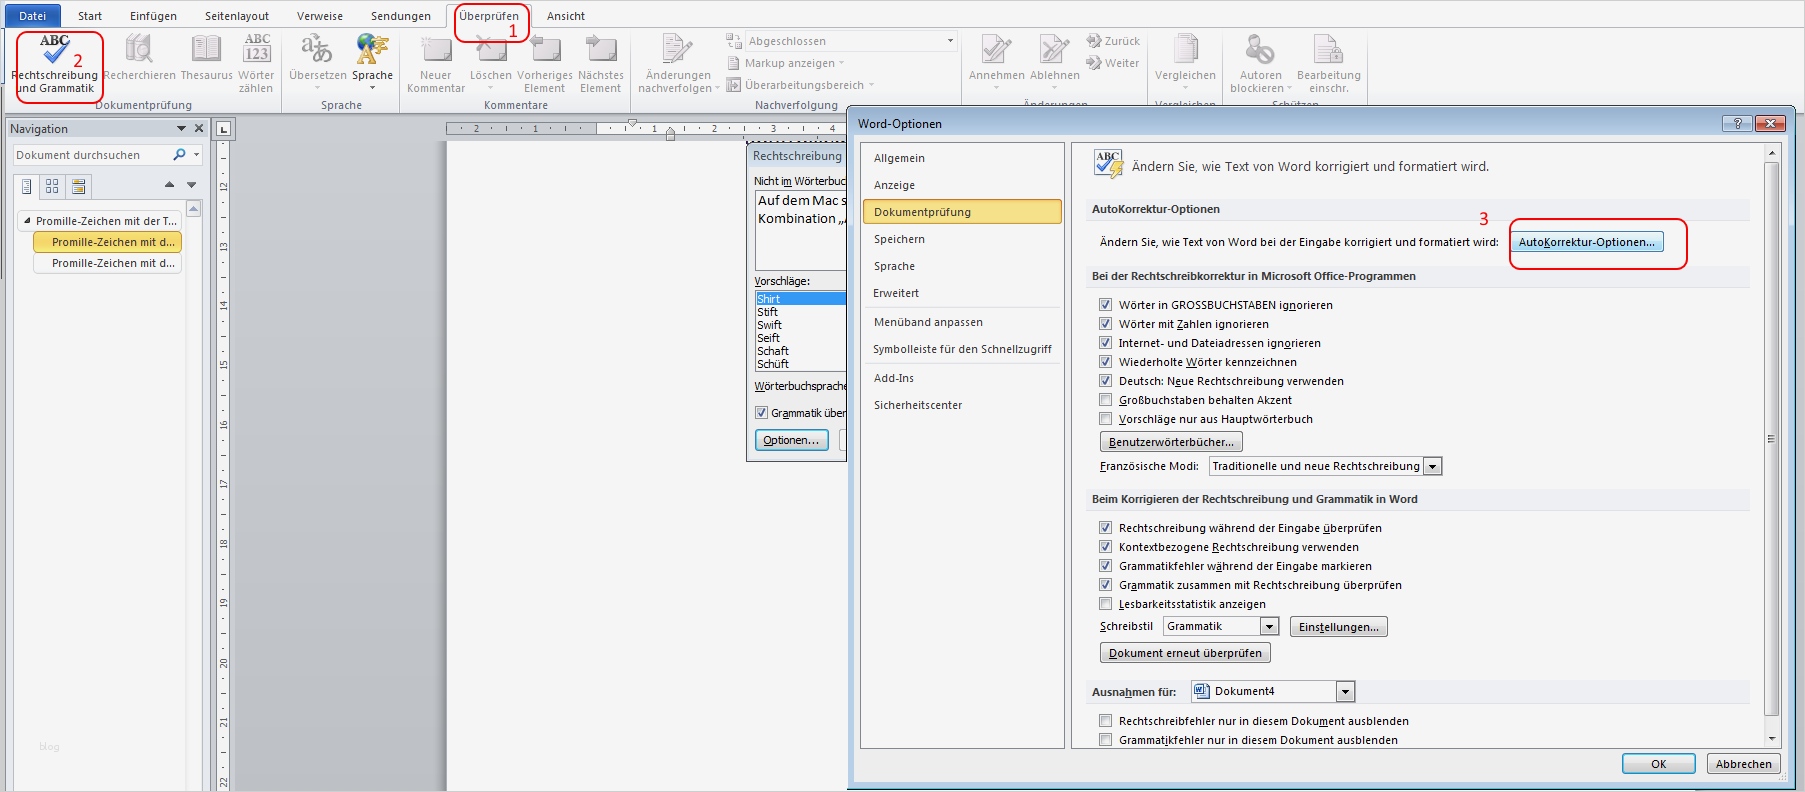The width and height of the screenshot is (1805, 792).
Task: Click the AutoKorrektur-Optionen... button
Action: pyautogui.click(x=1586, y=242)
